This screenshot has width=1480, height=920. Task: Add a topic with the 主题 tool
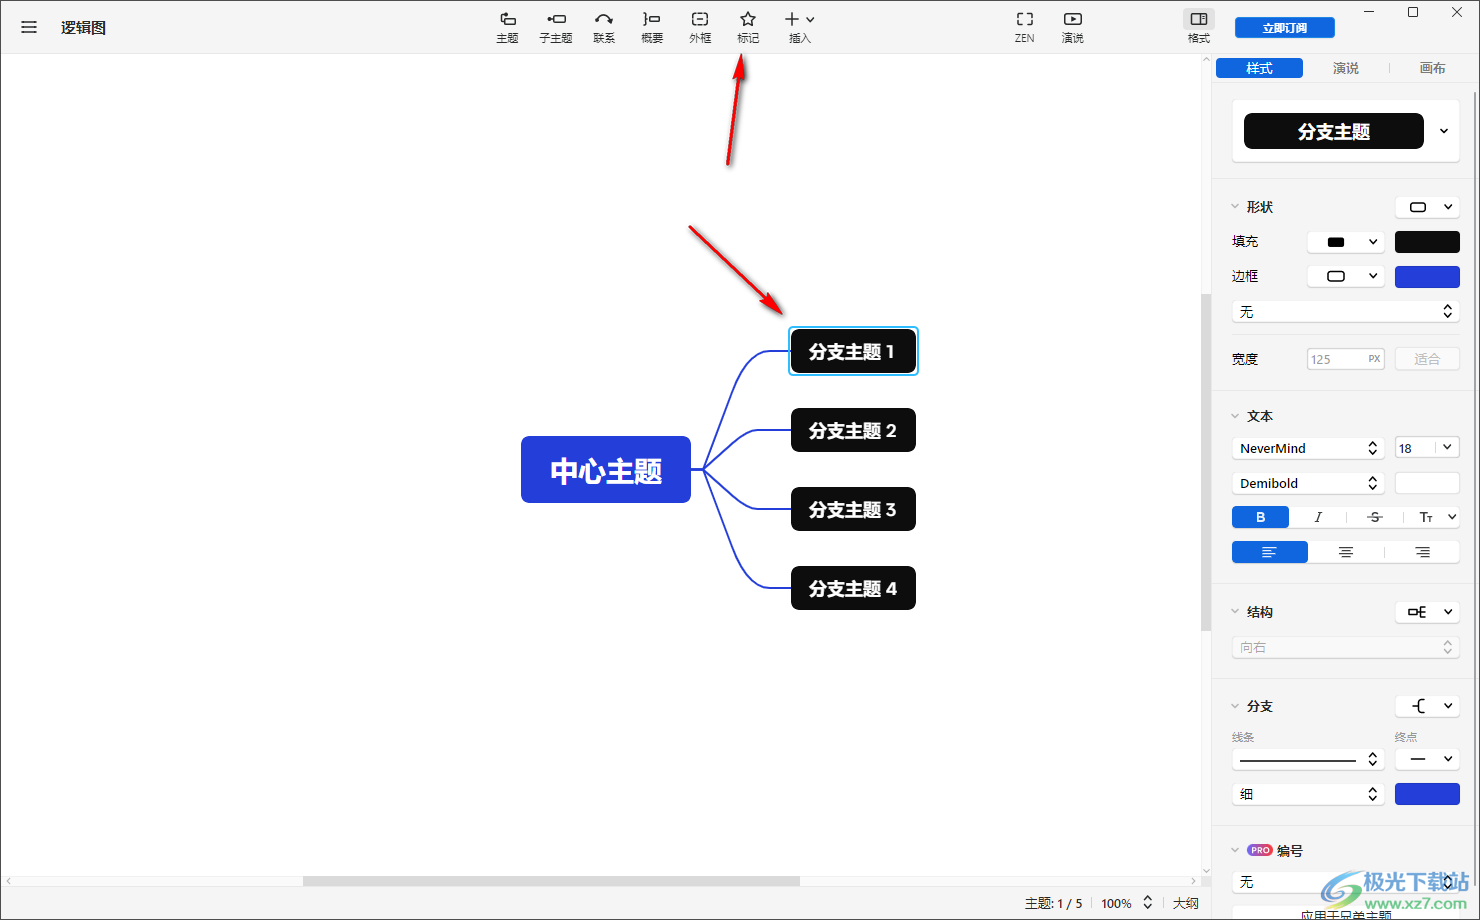[x=508, y=27]
